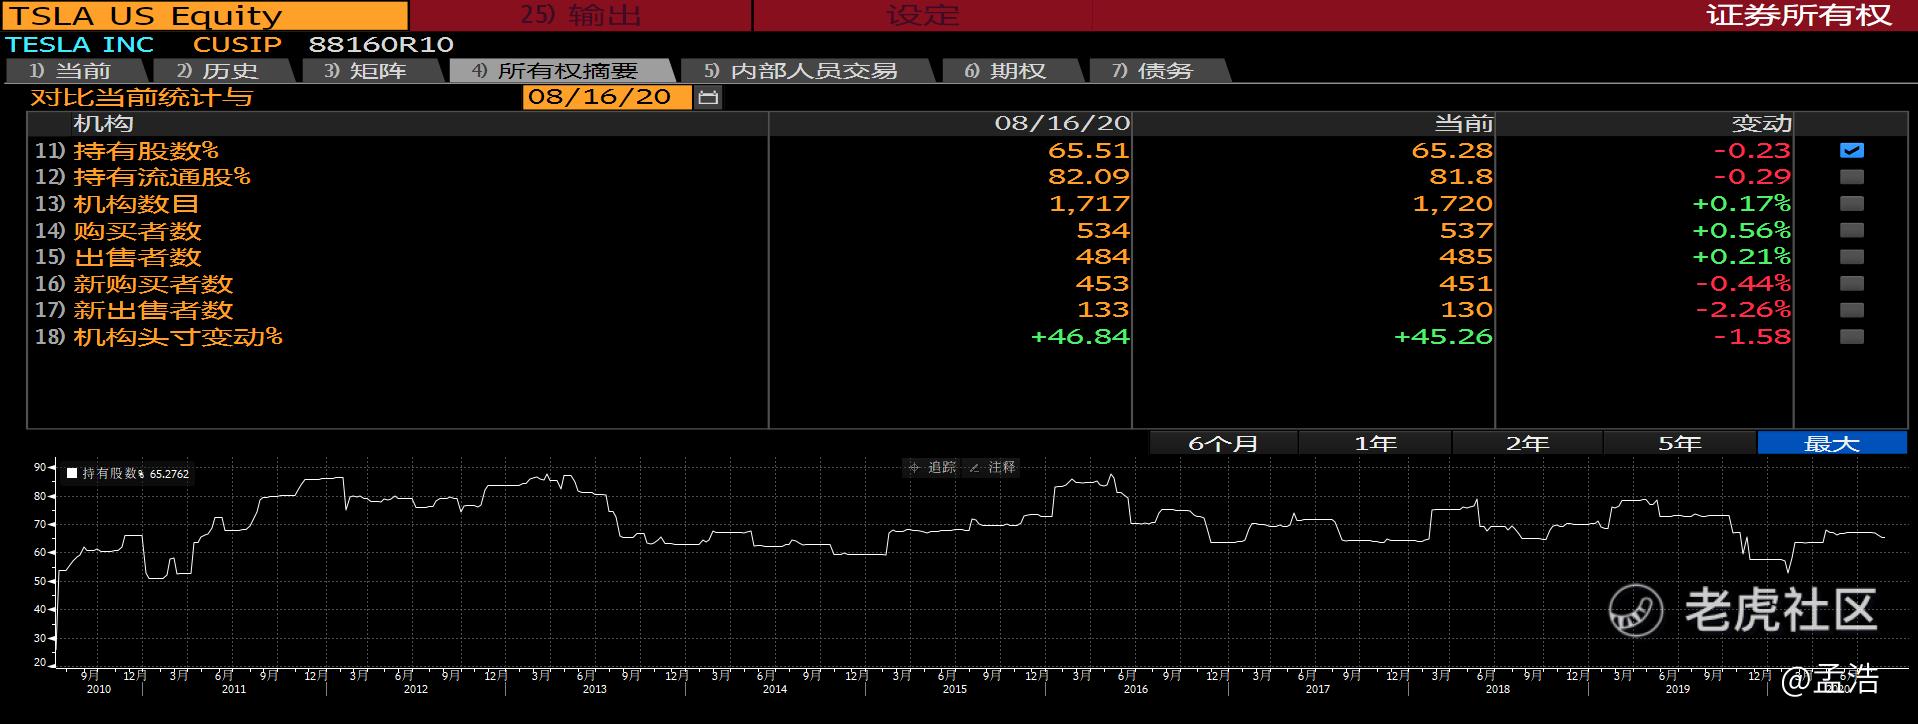Click the 证券所有权 screen title

pos(1799,15)
